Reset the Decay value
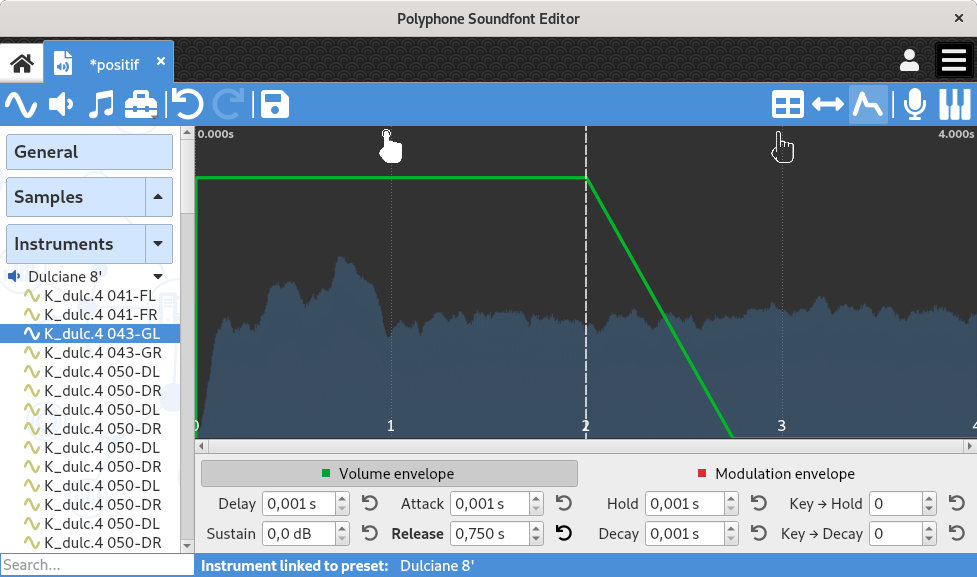Image resolution: width=977 pixels, height=577 pixels. (758, 533)
